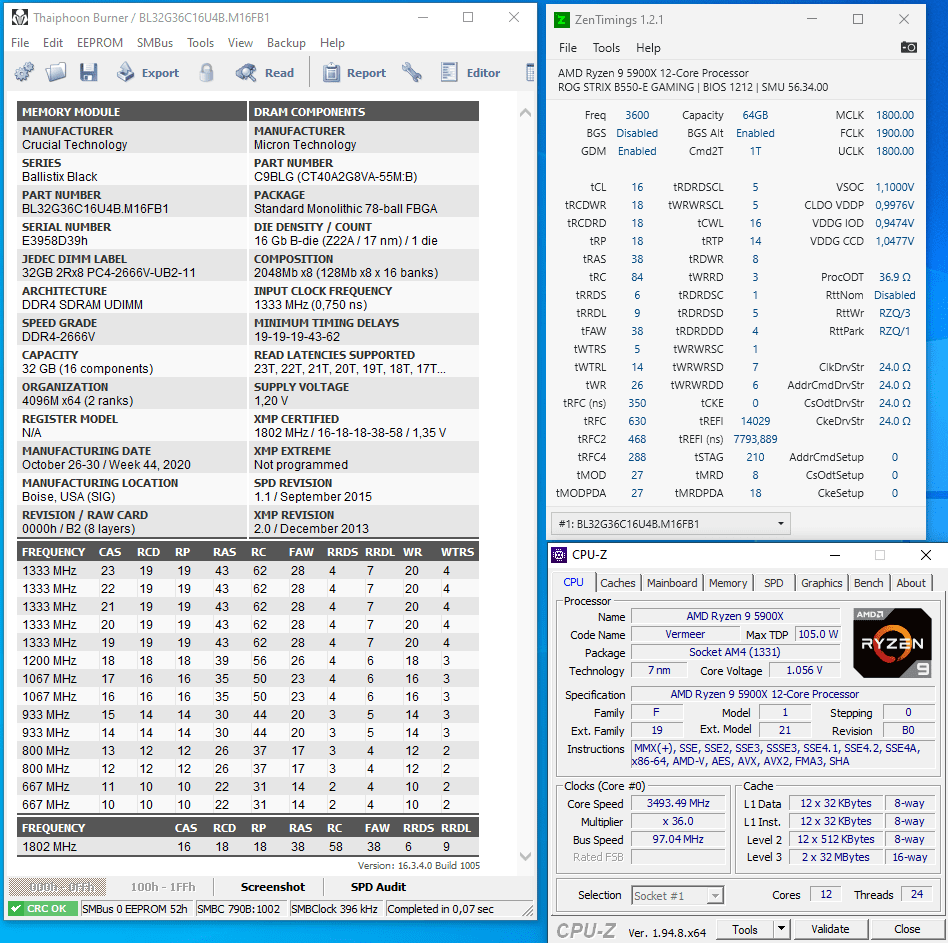The width and height of the screenshot is (948, 943).
Task: Click the padlock icon in Thaiphoon toolbar
Action: (x=206, y=73)
